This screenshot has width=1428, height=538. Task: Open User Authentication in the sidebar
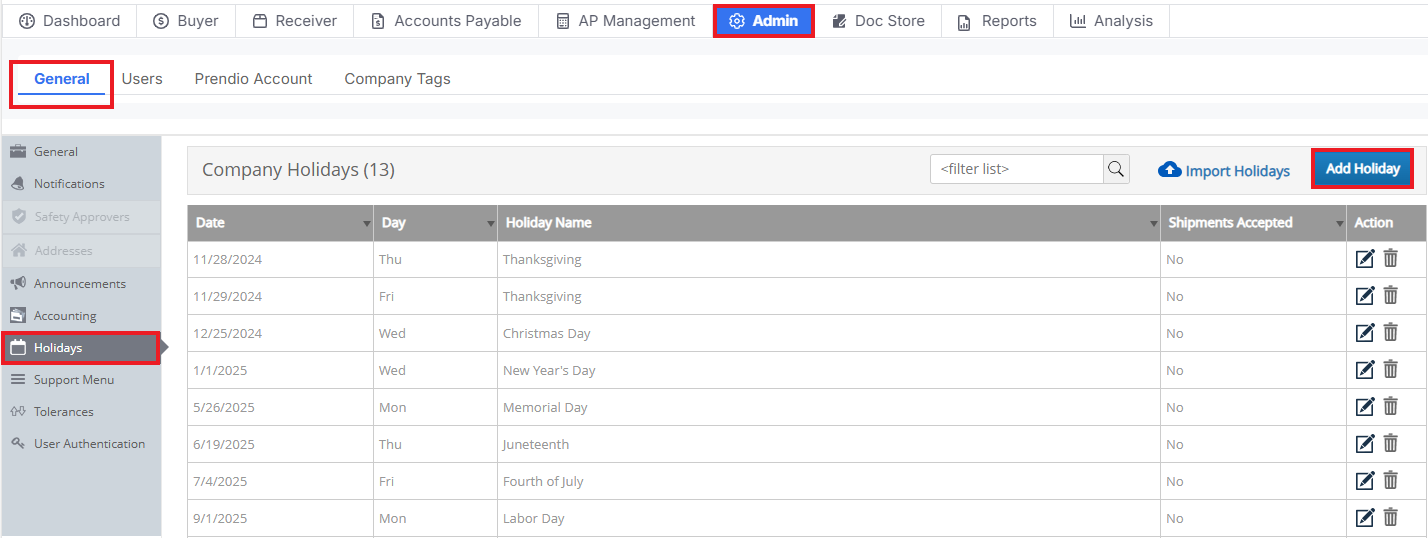pos(81,444)
